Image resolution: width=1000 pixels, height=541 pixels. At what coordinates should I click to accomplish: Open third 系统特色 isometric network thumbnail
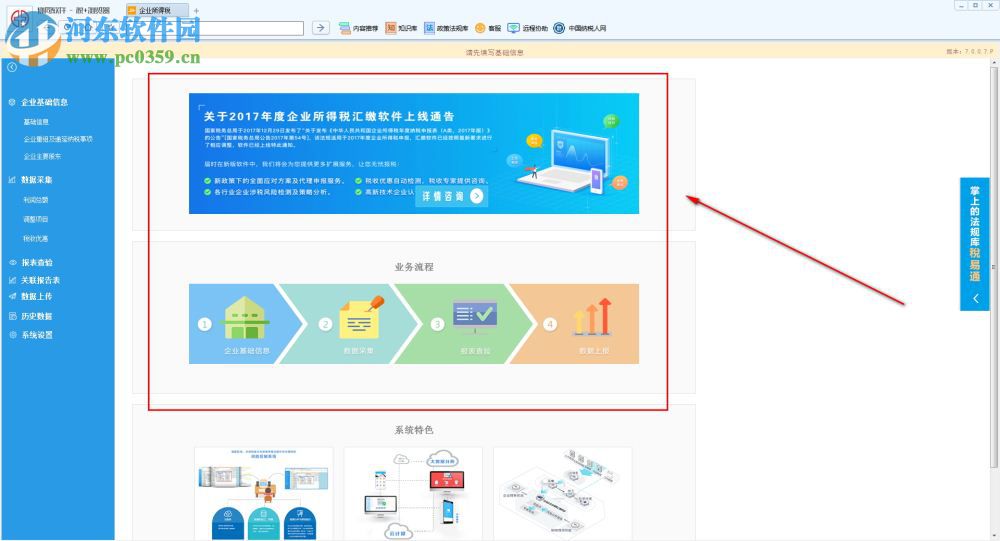pyautogui.click(x=562, y=494)
